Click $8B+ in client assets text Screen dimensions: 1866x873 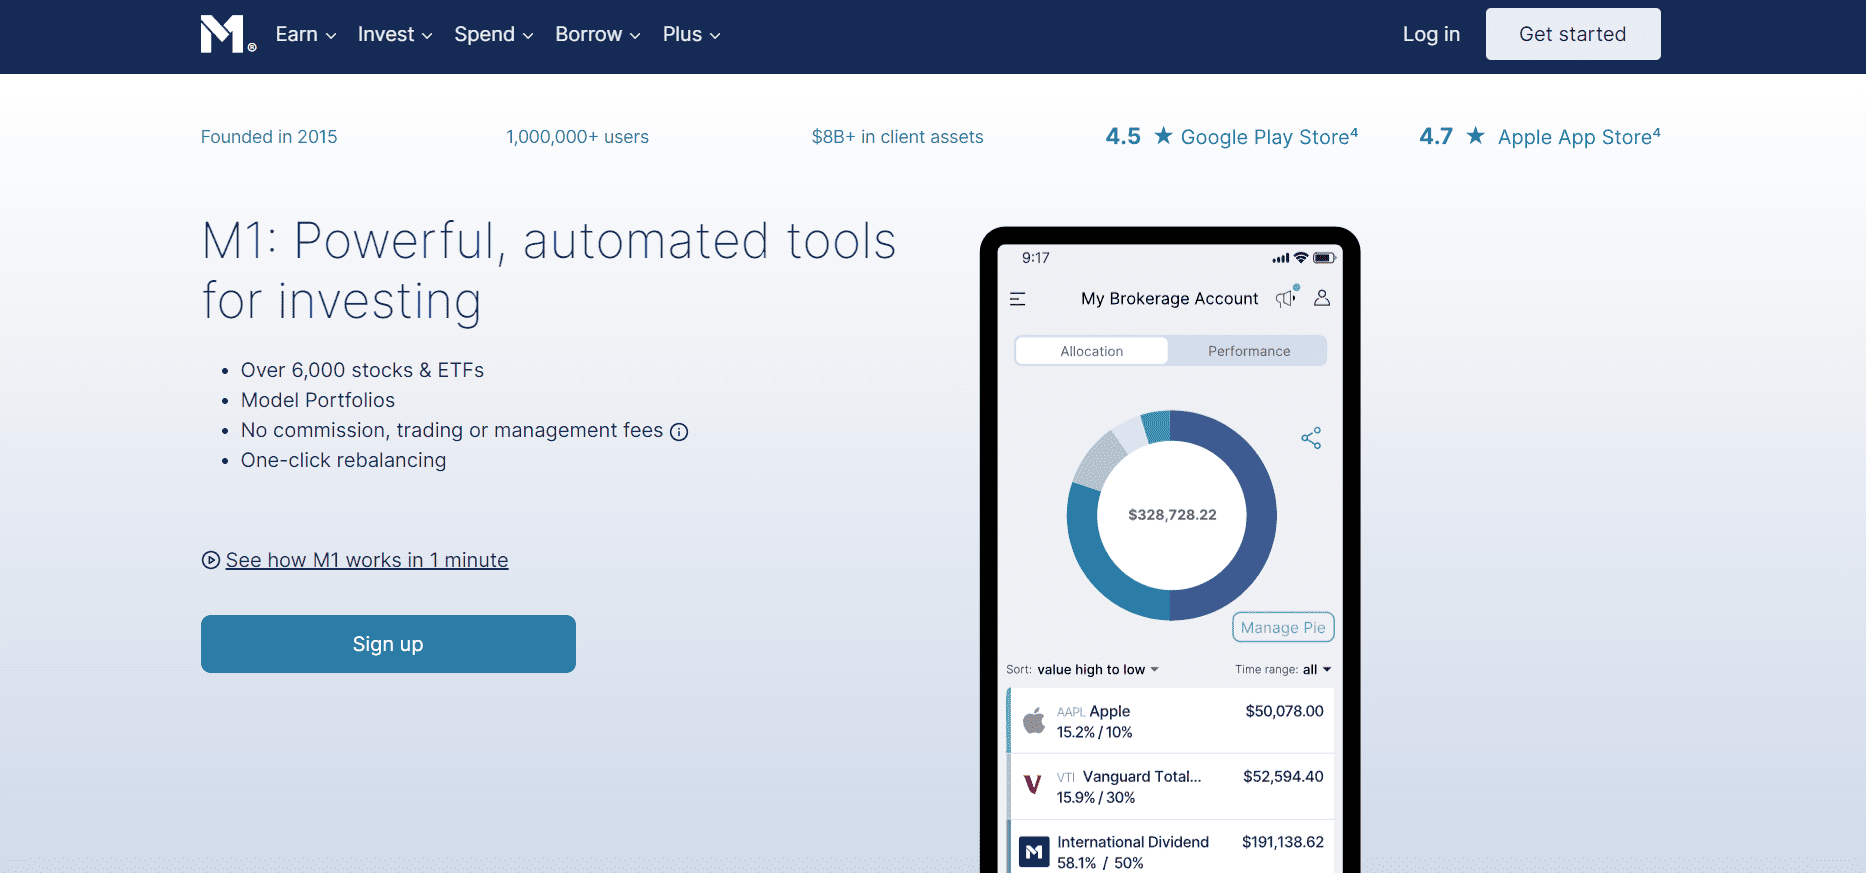pyautogui.click(x=897, y=137)
